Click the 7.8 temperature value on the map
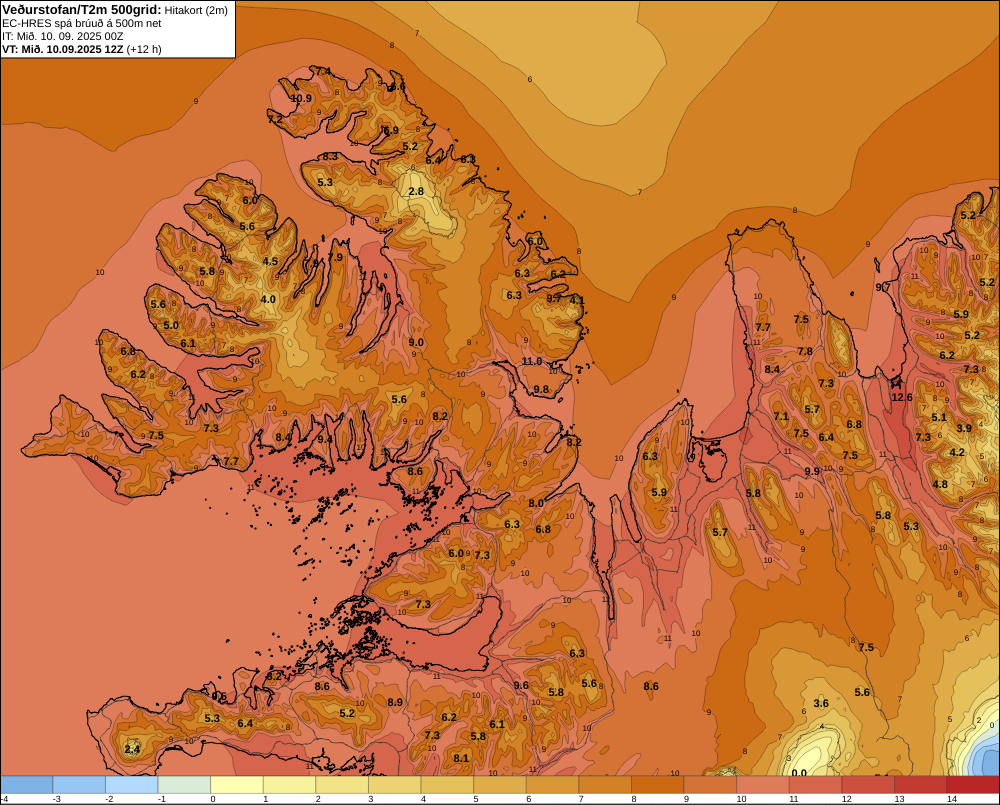This screenshot has width=1000, height=805. pyautogui.click(x=805, y=351)
